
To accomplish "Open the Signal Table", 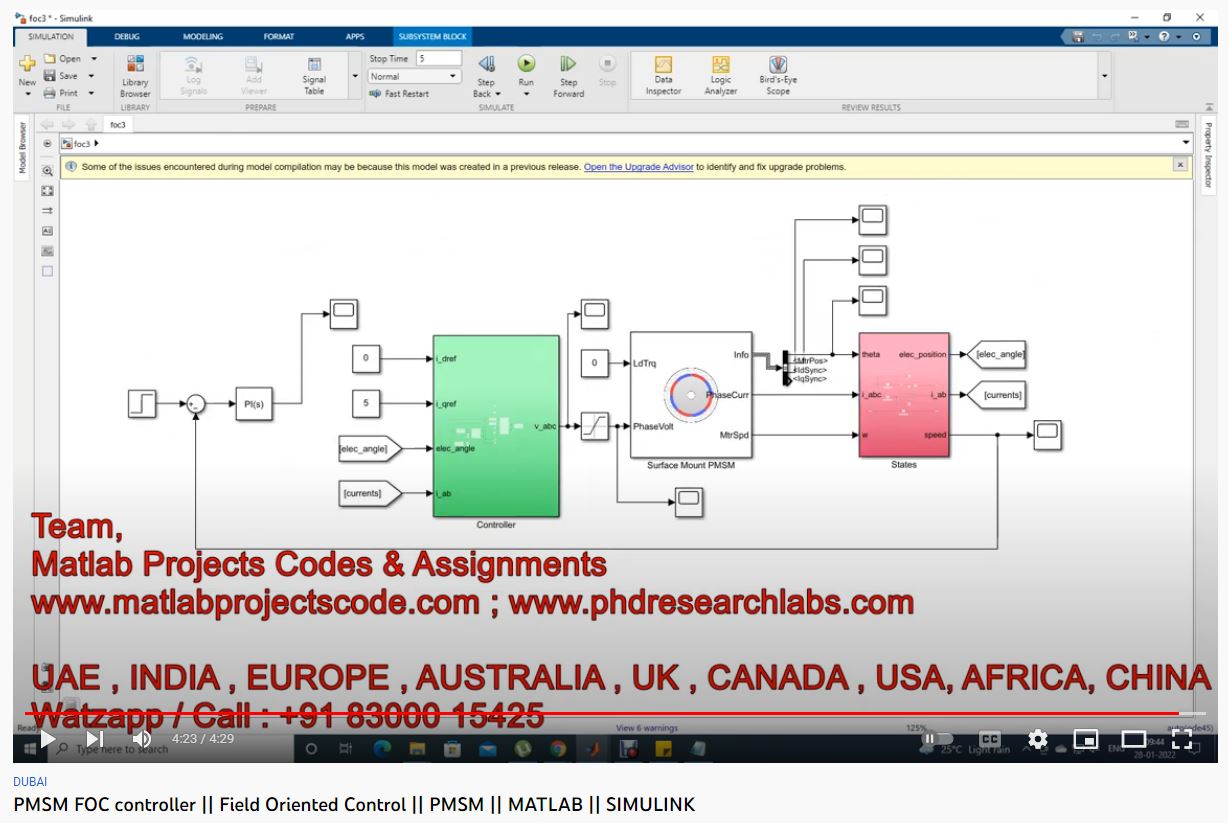I will (314, 75).
